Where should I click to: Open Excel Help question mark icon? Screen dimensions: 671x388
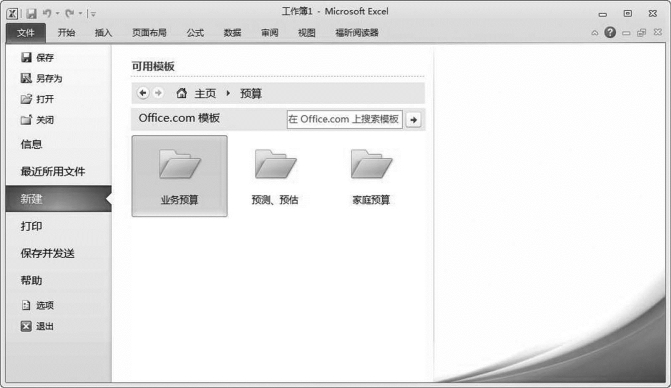coord(610,32)
